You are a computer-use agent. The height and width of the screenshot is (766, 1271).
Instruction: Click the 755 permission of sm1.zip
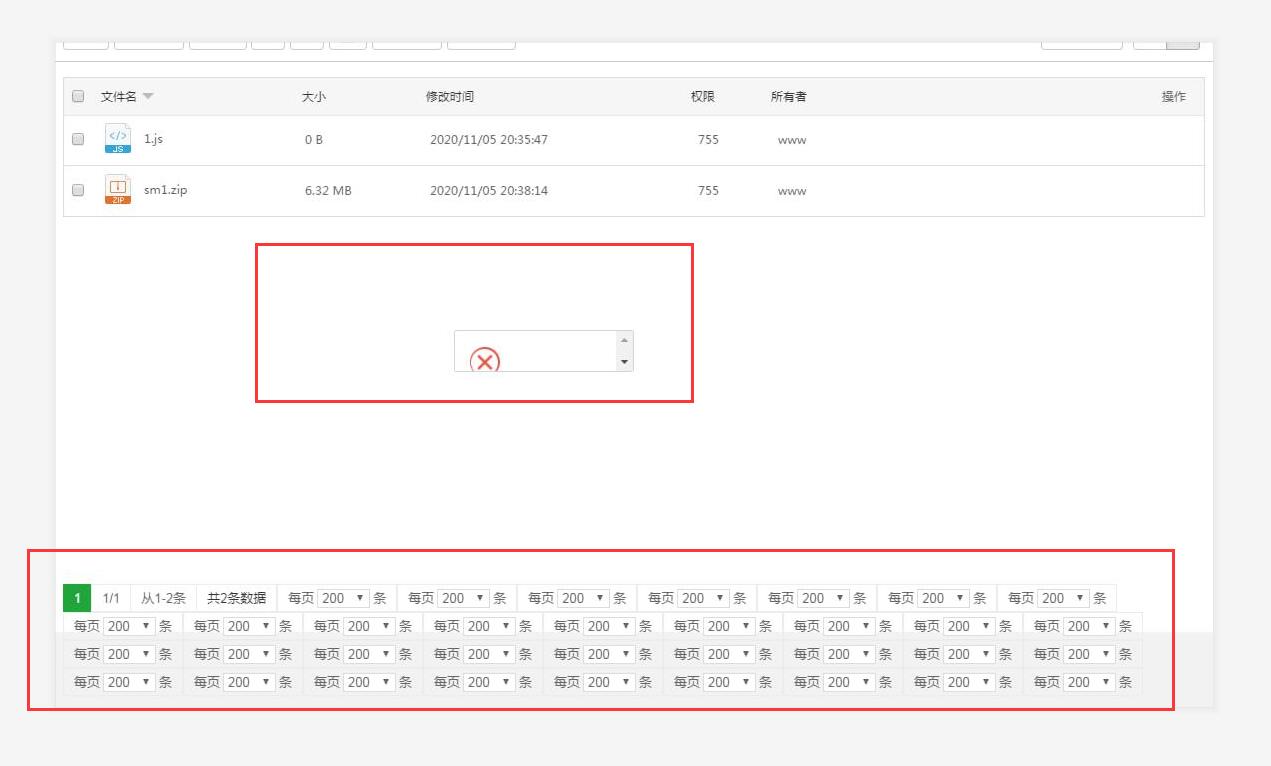(x=708, y=190)
